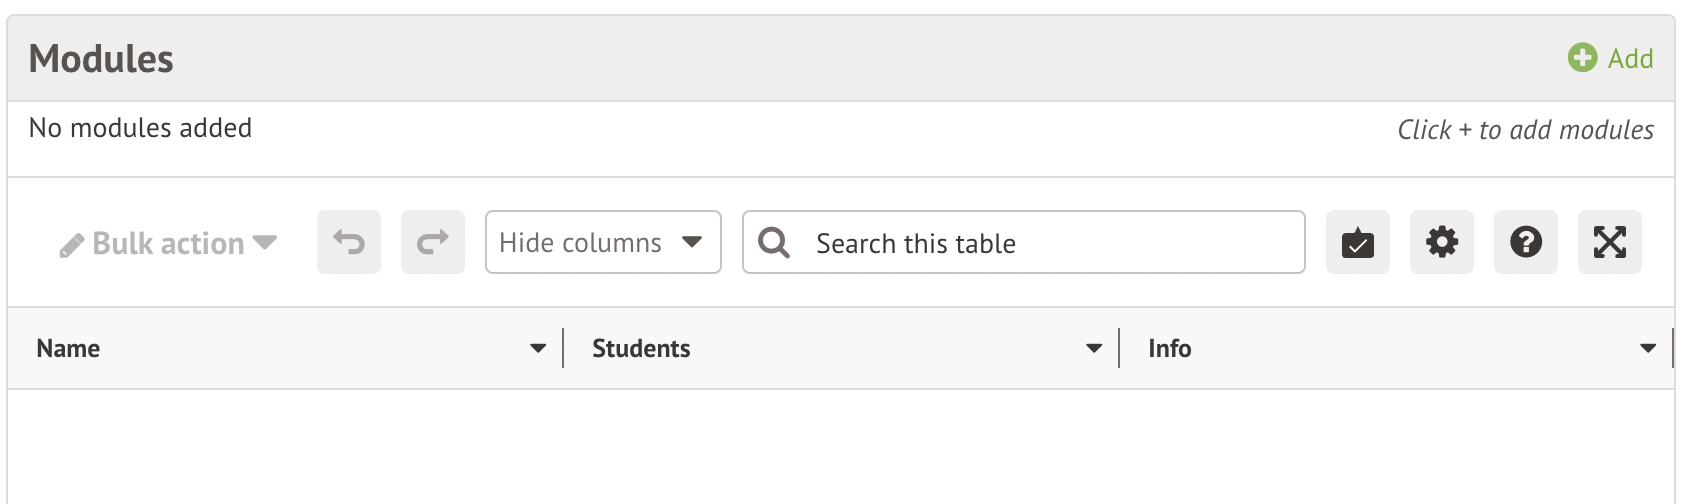Screen dimensions: 1686x504
Task: Click the magnifying glass search icon
Action: pyautogui.click(x=773, y=242)
